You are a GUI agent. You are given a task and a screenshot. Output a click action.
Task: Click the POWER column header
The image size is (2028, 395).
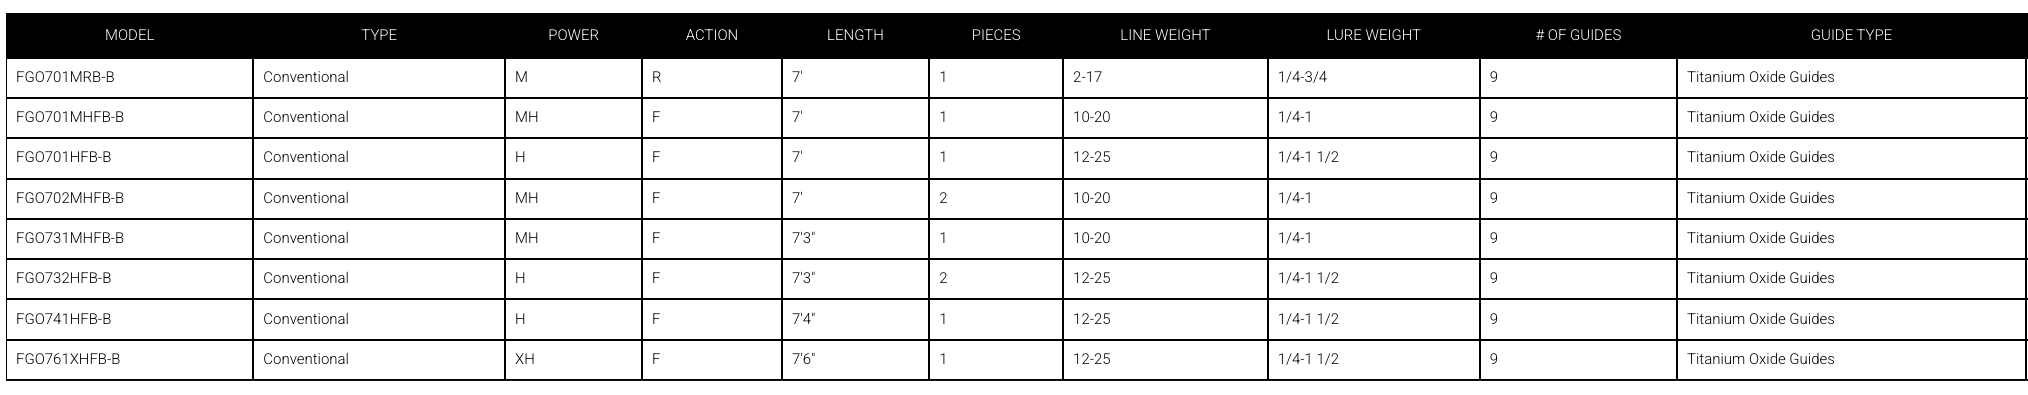(573, 35)
